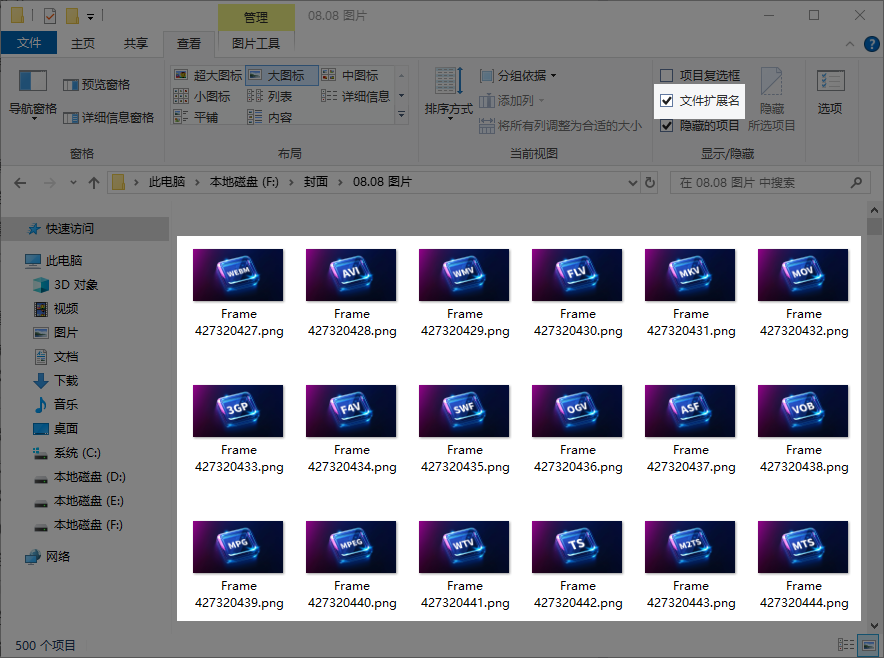Click properties icon in quick access toolbar
Viewport: 884px width, 658px height.
pos(50,15)
